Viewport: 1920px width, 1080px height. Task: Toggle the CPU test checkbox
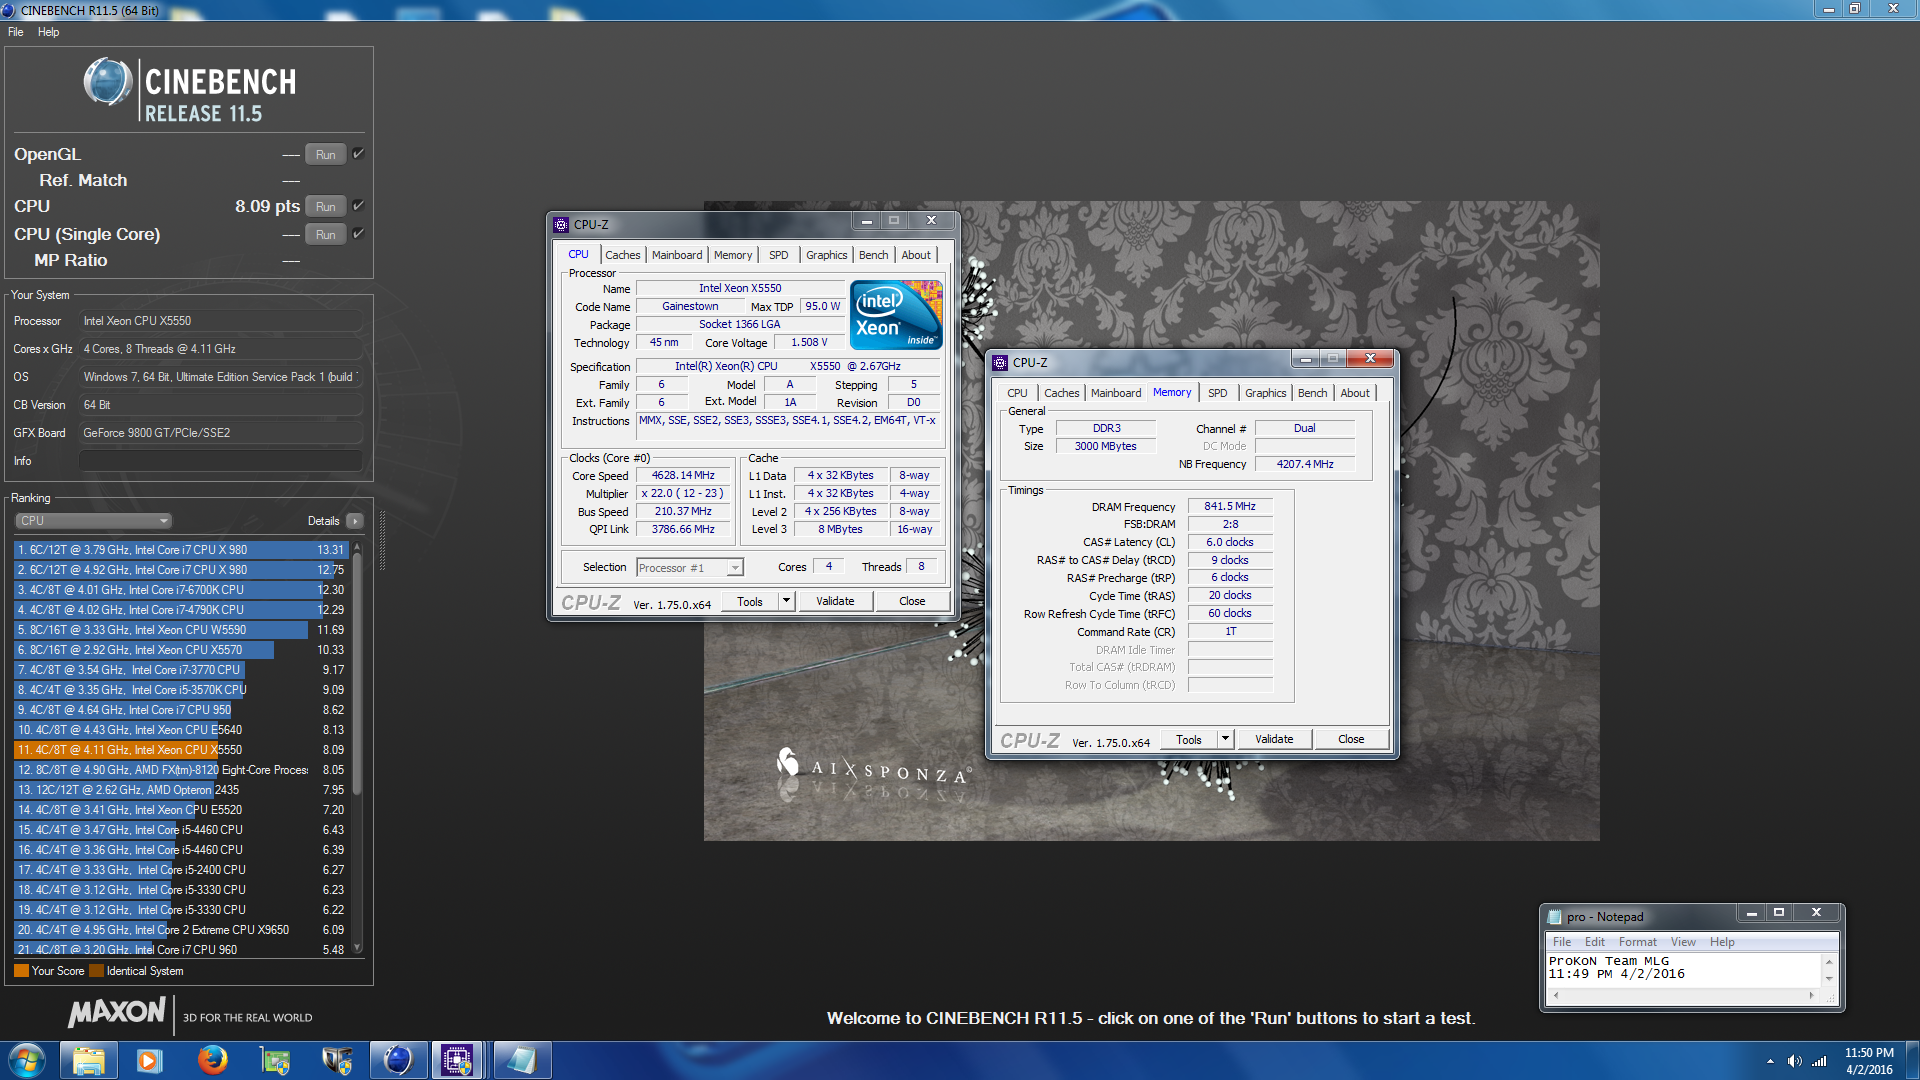358,205
